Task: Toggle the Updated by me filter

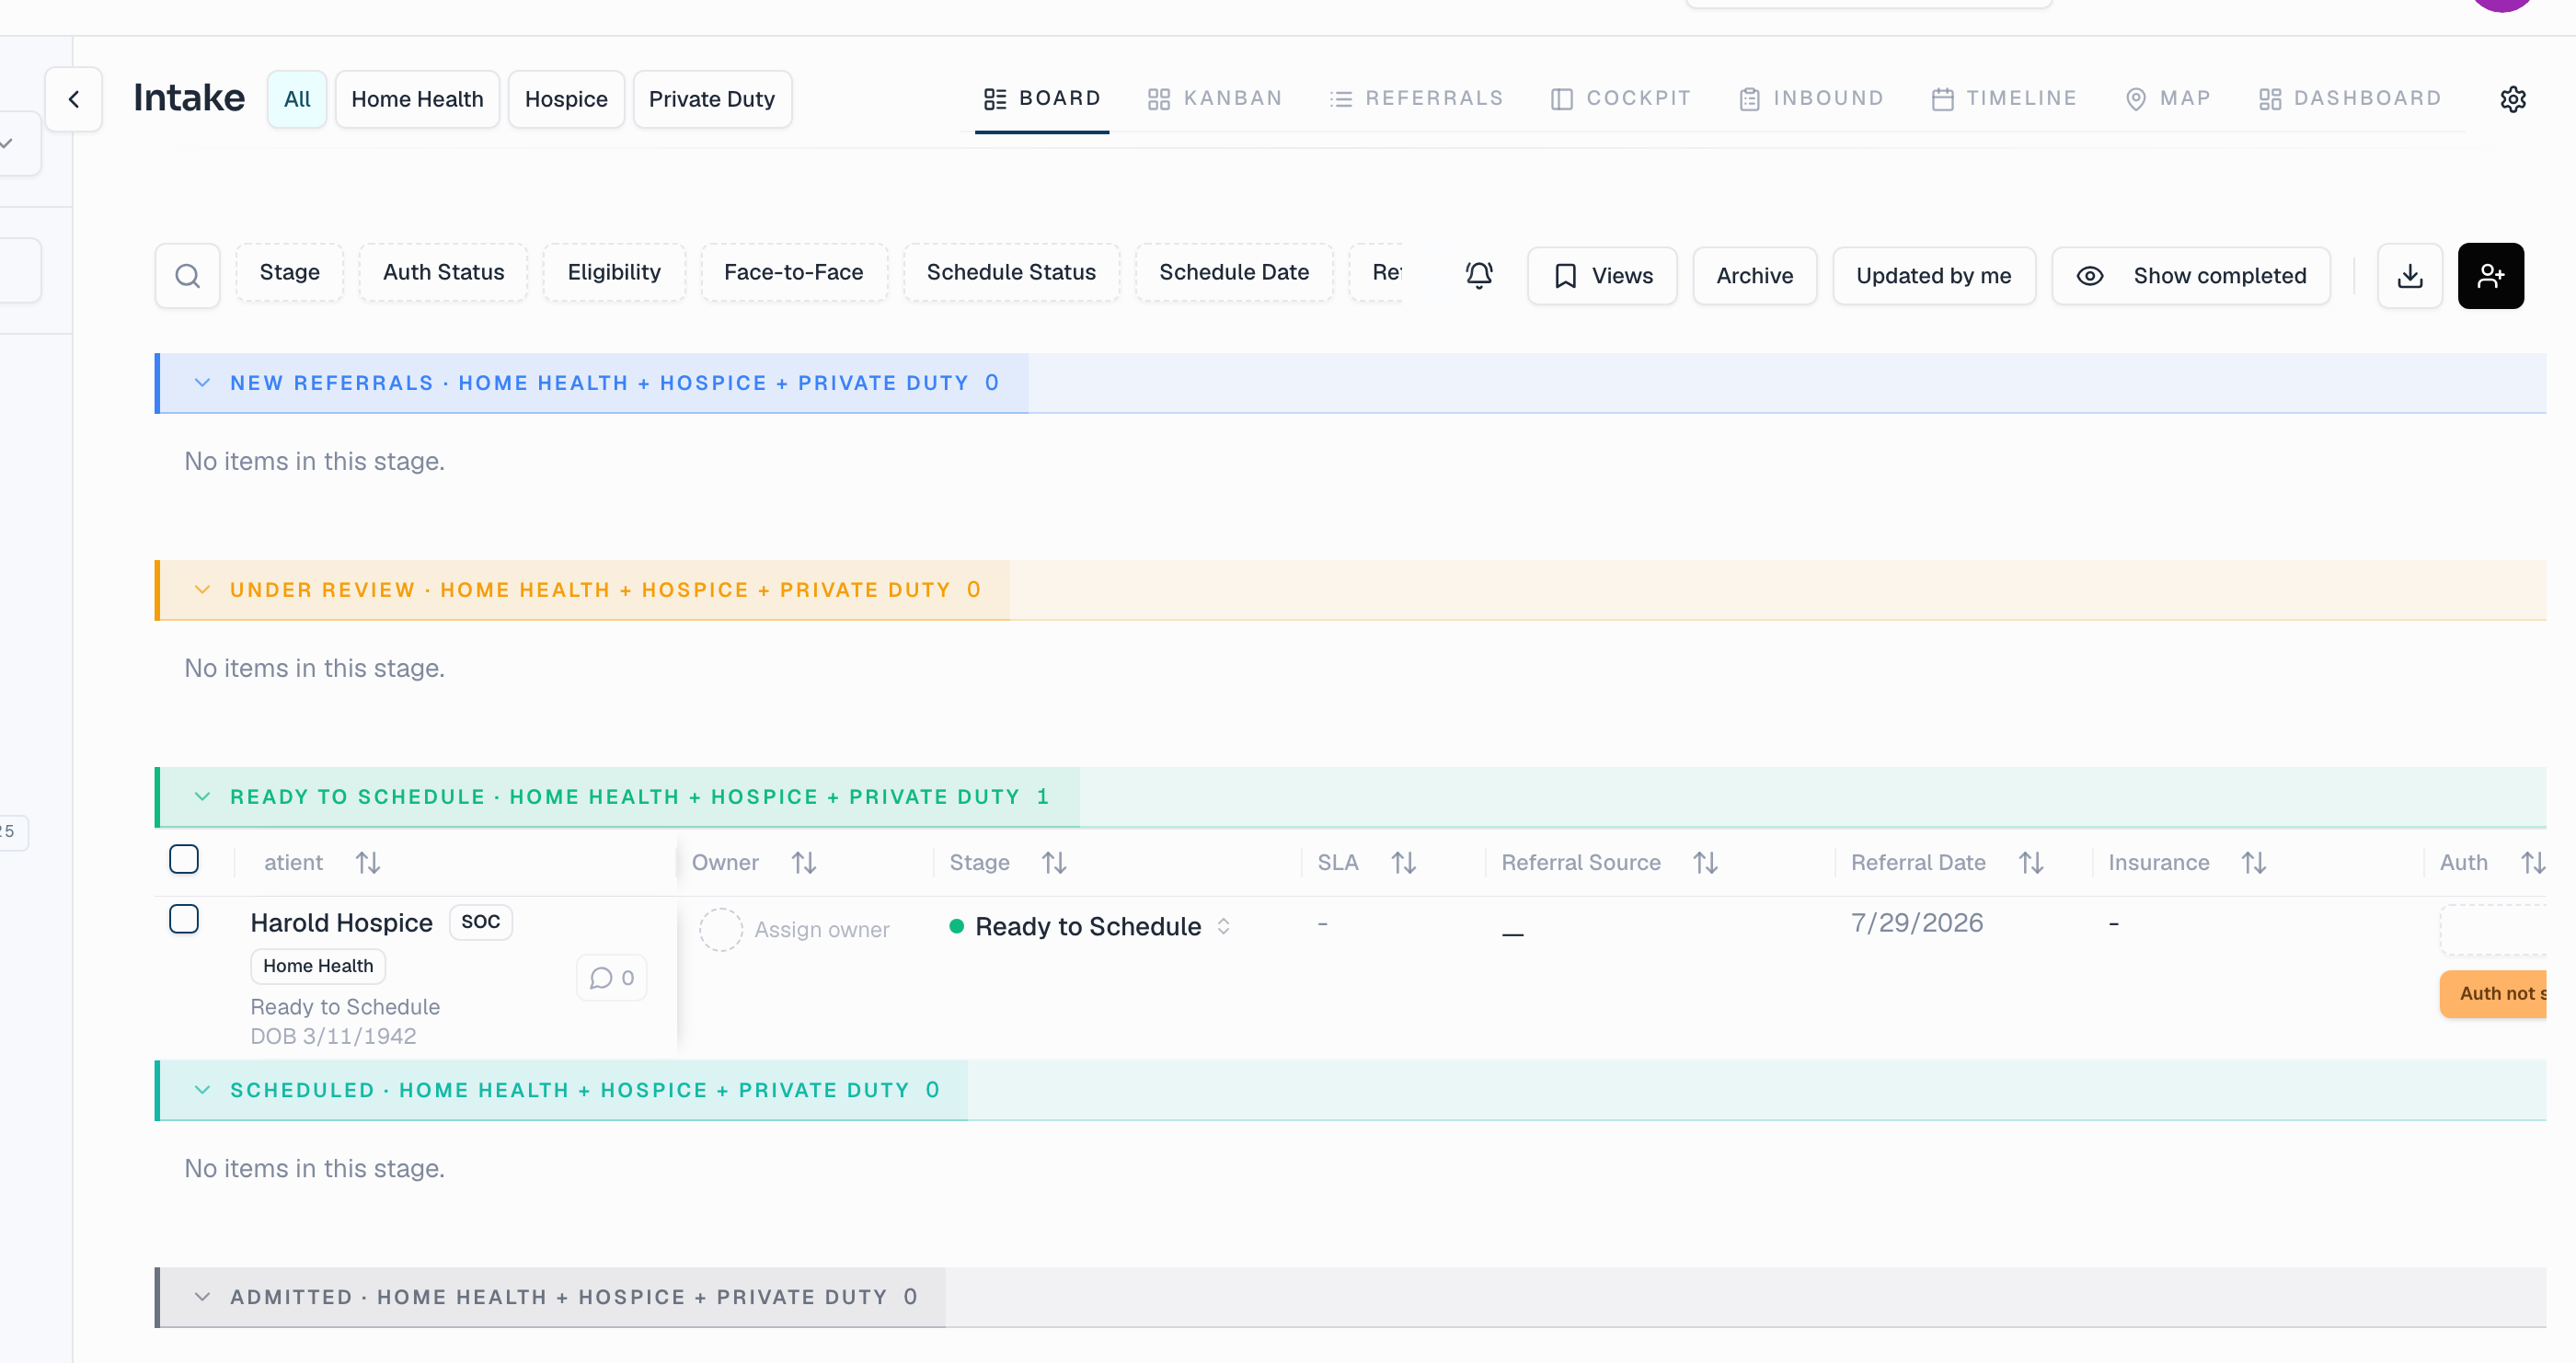Action: [1933, 275]
